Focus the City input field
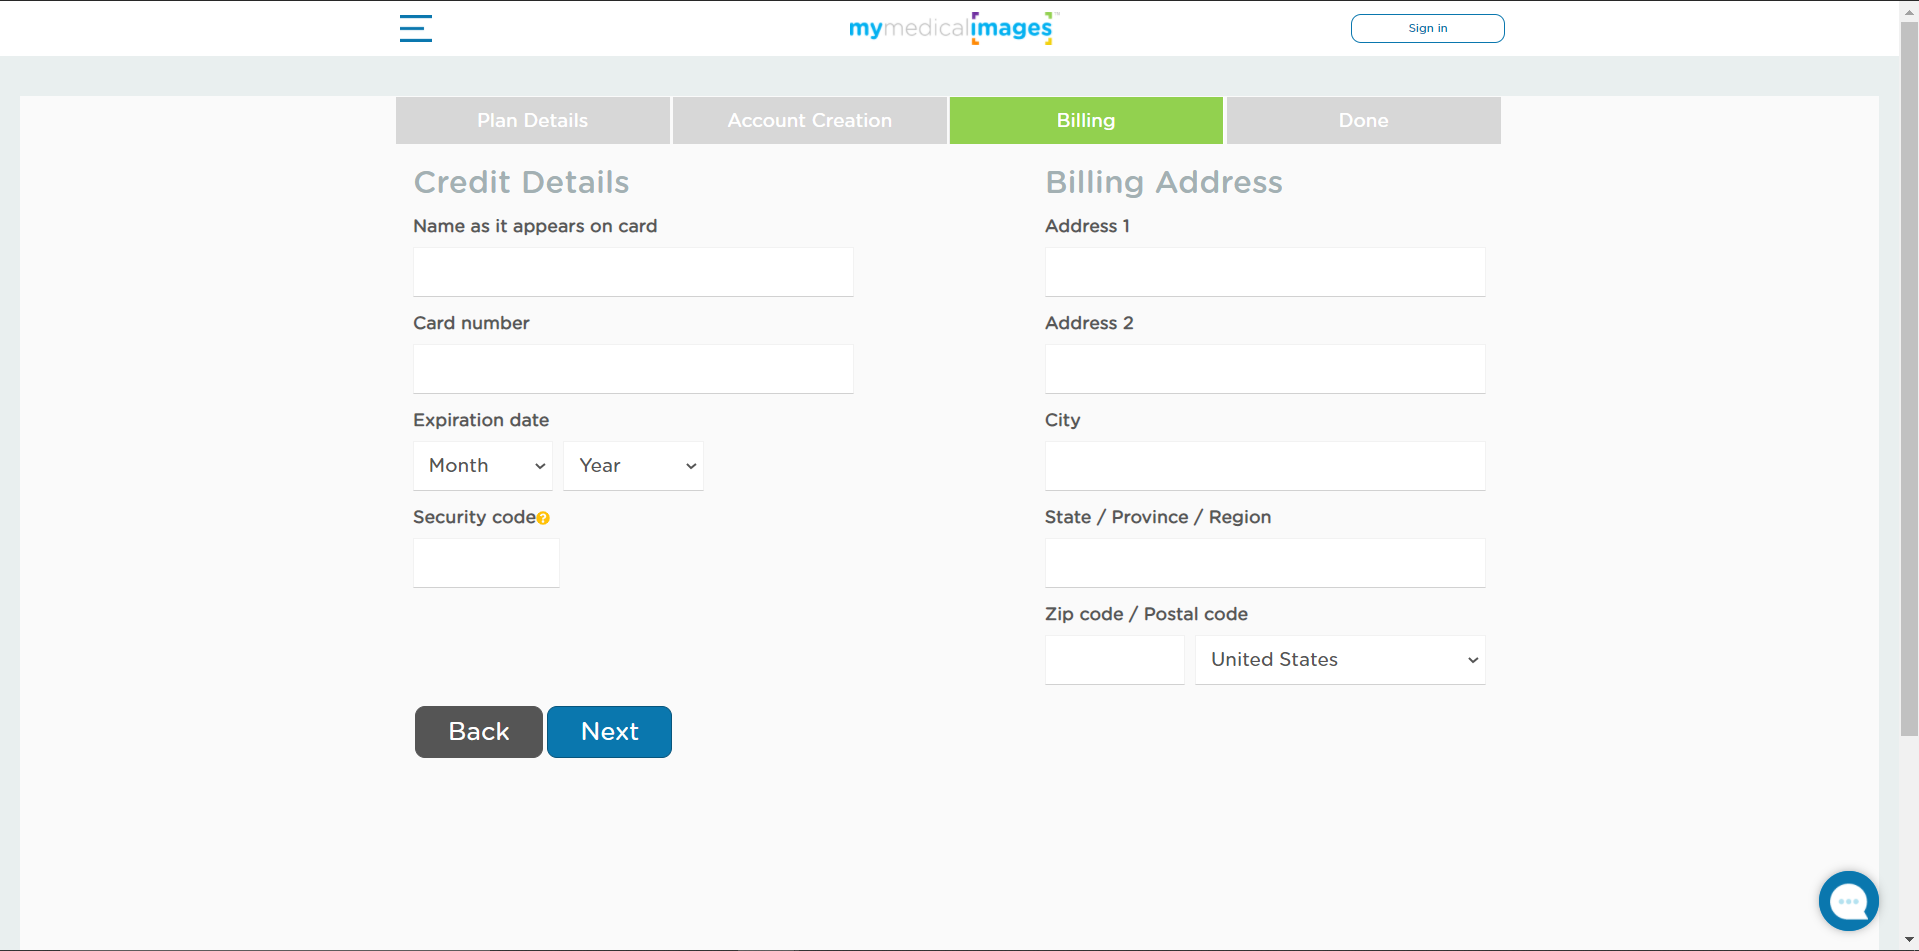The width and height of the screenshot is (1919, 951). [x=1265, y=466]
